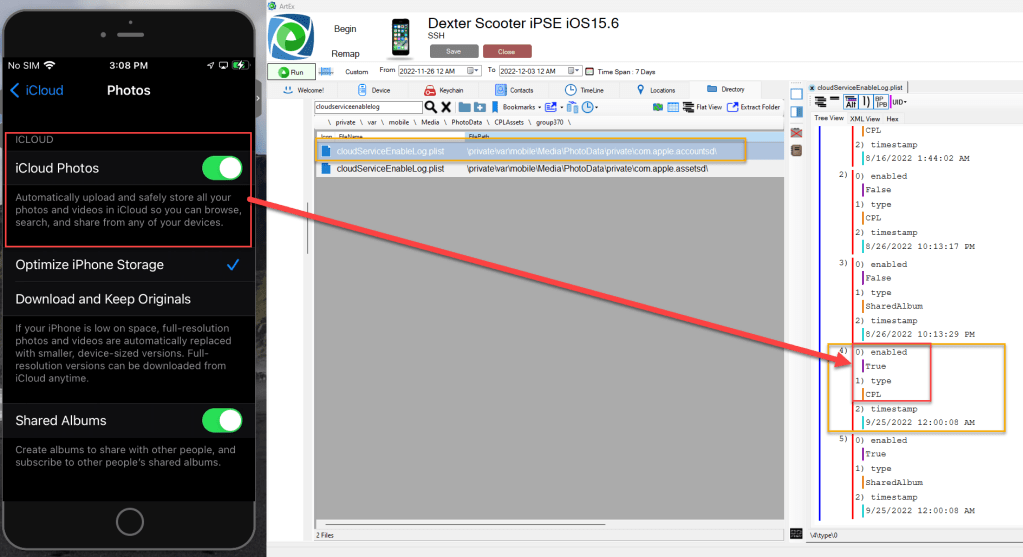1023x557 pixels.
Task: Click the add new folder icon
Action: click(x=480, y=107)
